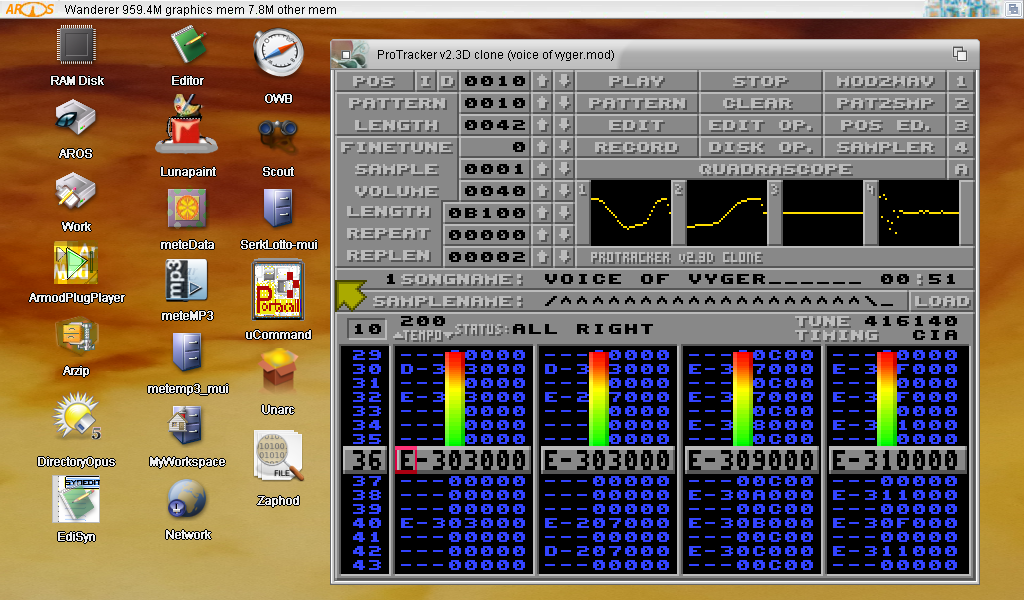
Task: Start PATTERN playback button
Action: [637, 103]
